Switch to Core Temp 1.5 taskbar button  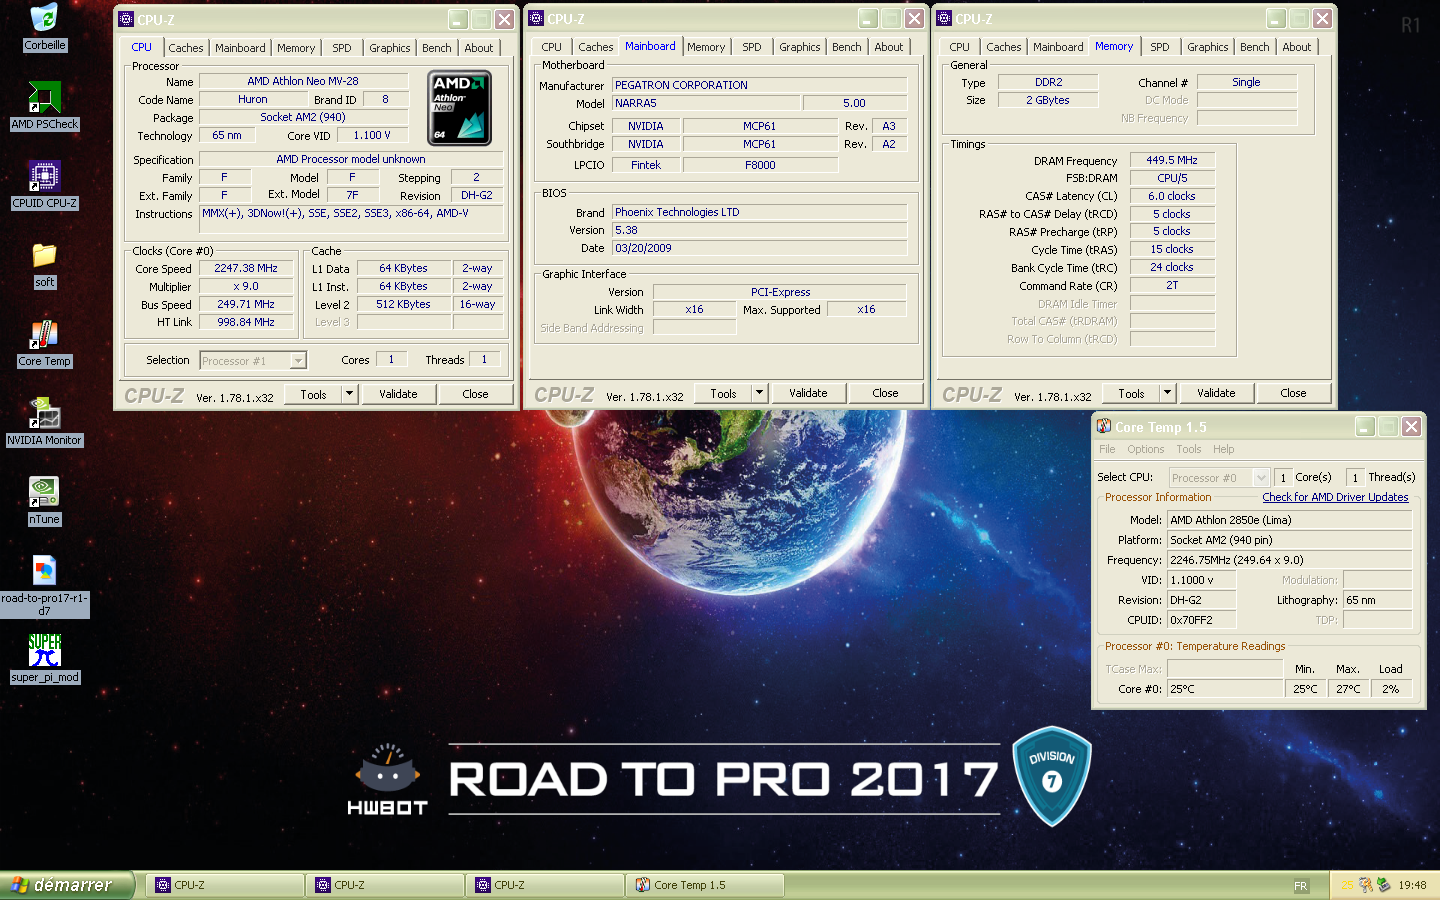[x=706, y=885]
